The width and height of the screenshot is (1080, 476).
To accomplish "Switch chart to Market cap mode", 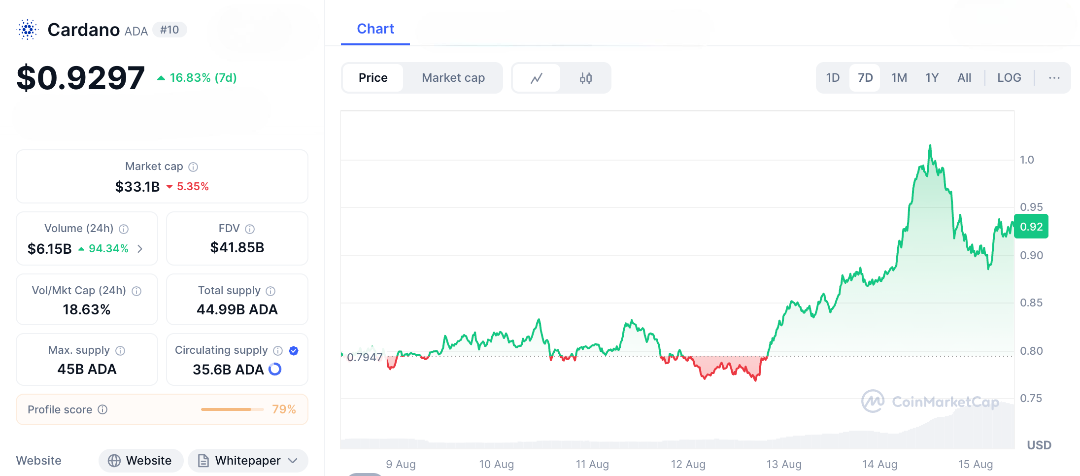I will 453,78.
